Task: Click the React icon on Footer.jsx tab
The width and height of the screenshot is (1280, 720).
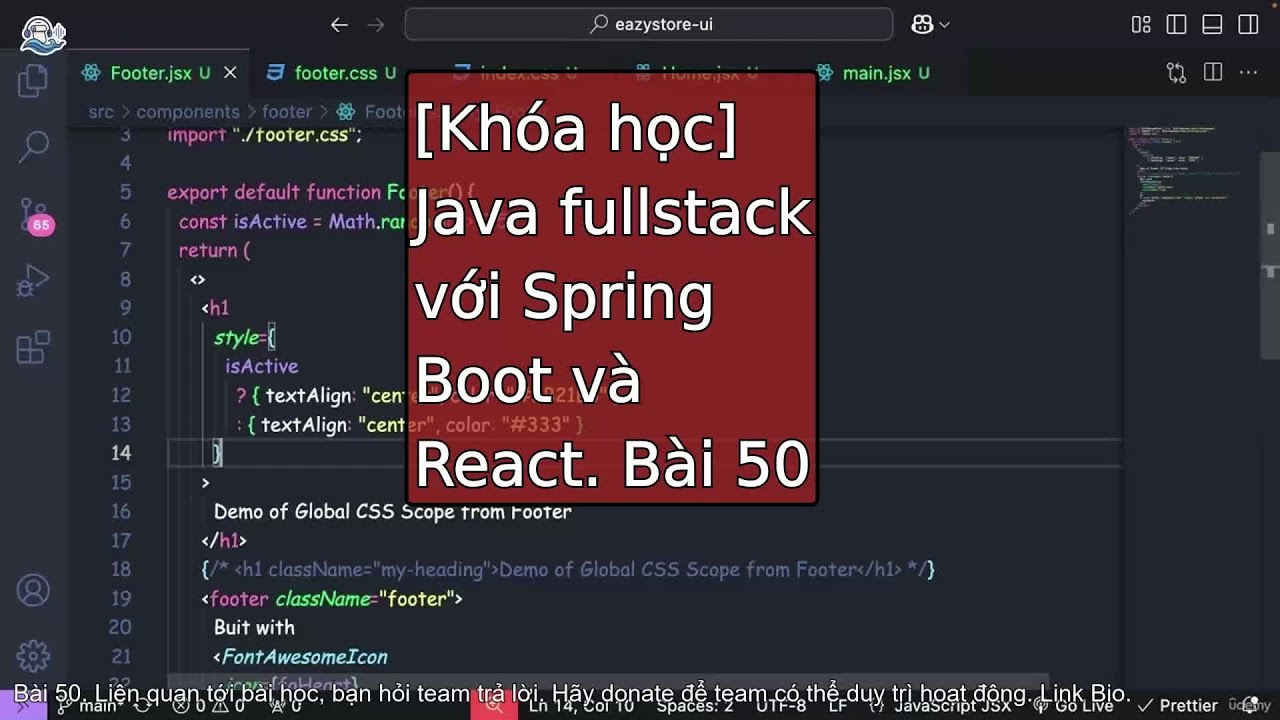Action: pyautogui.click(x=91, y=73)
